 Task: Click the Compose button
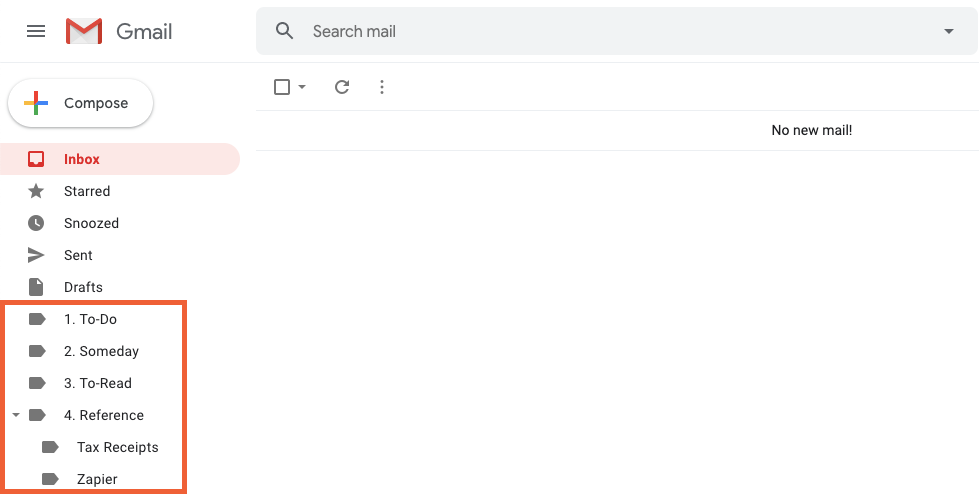[81, 103]
